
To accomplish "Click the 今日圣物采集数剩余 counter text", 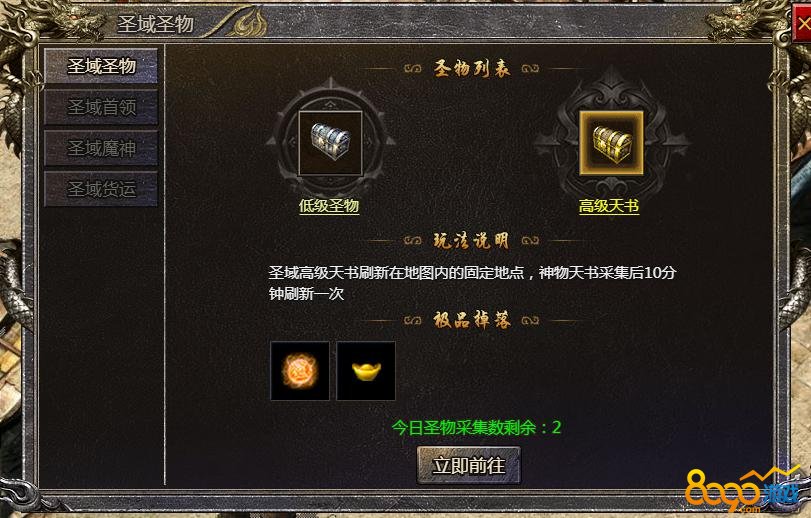I will tap(476, 428).
